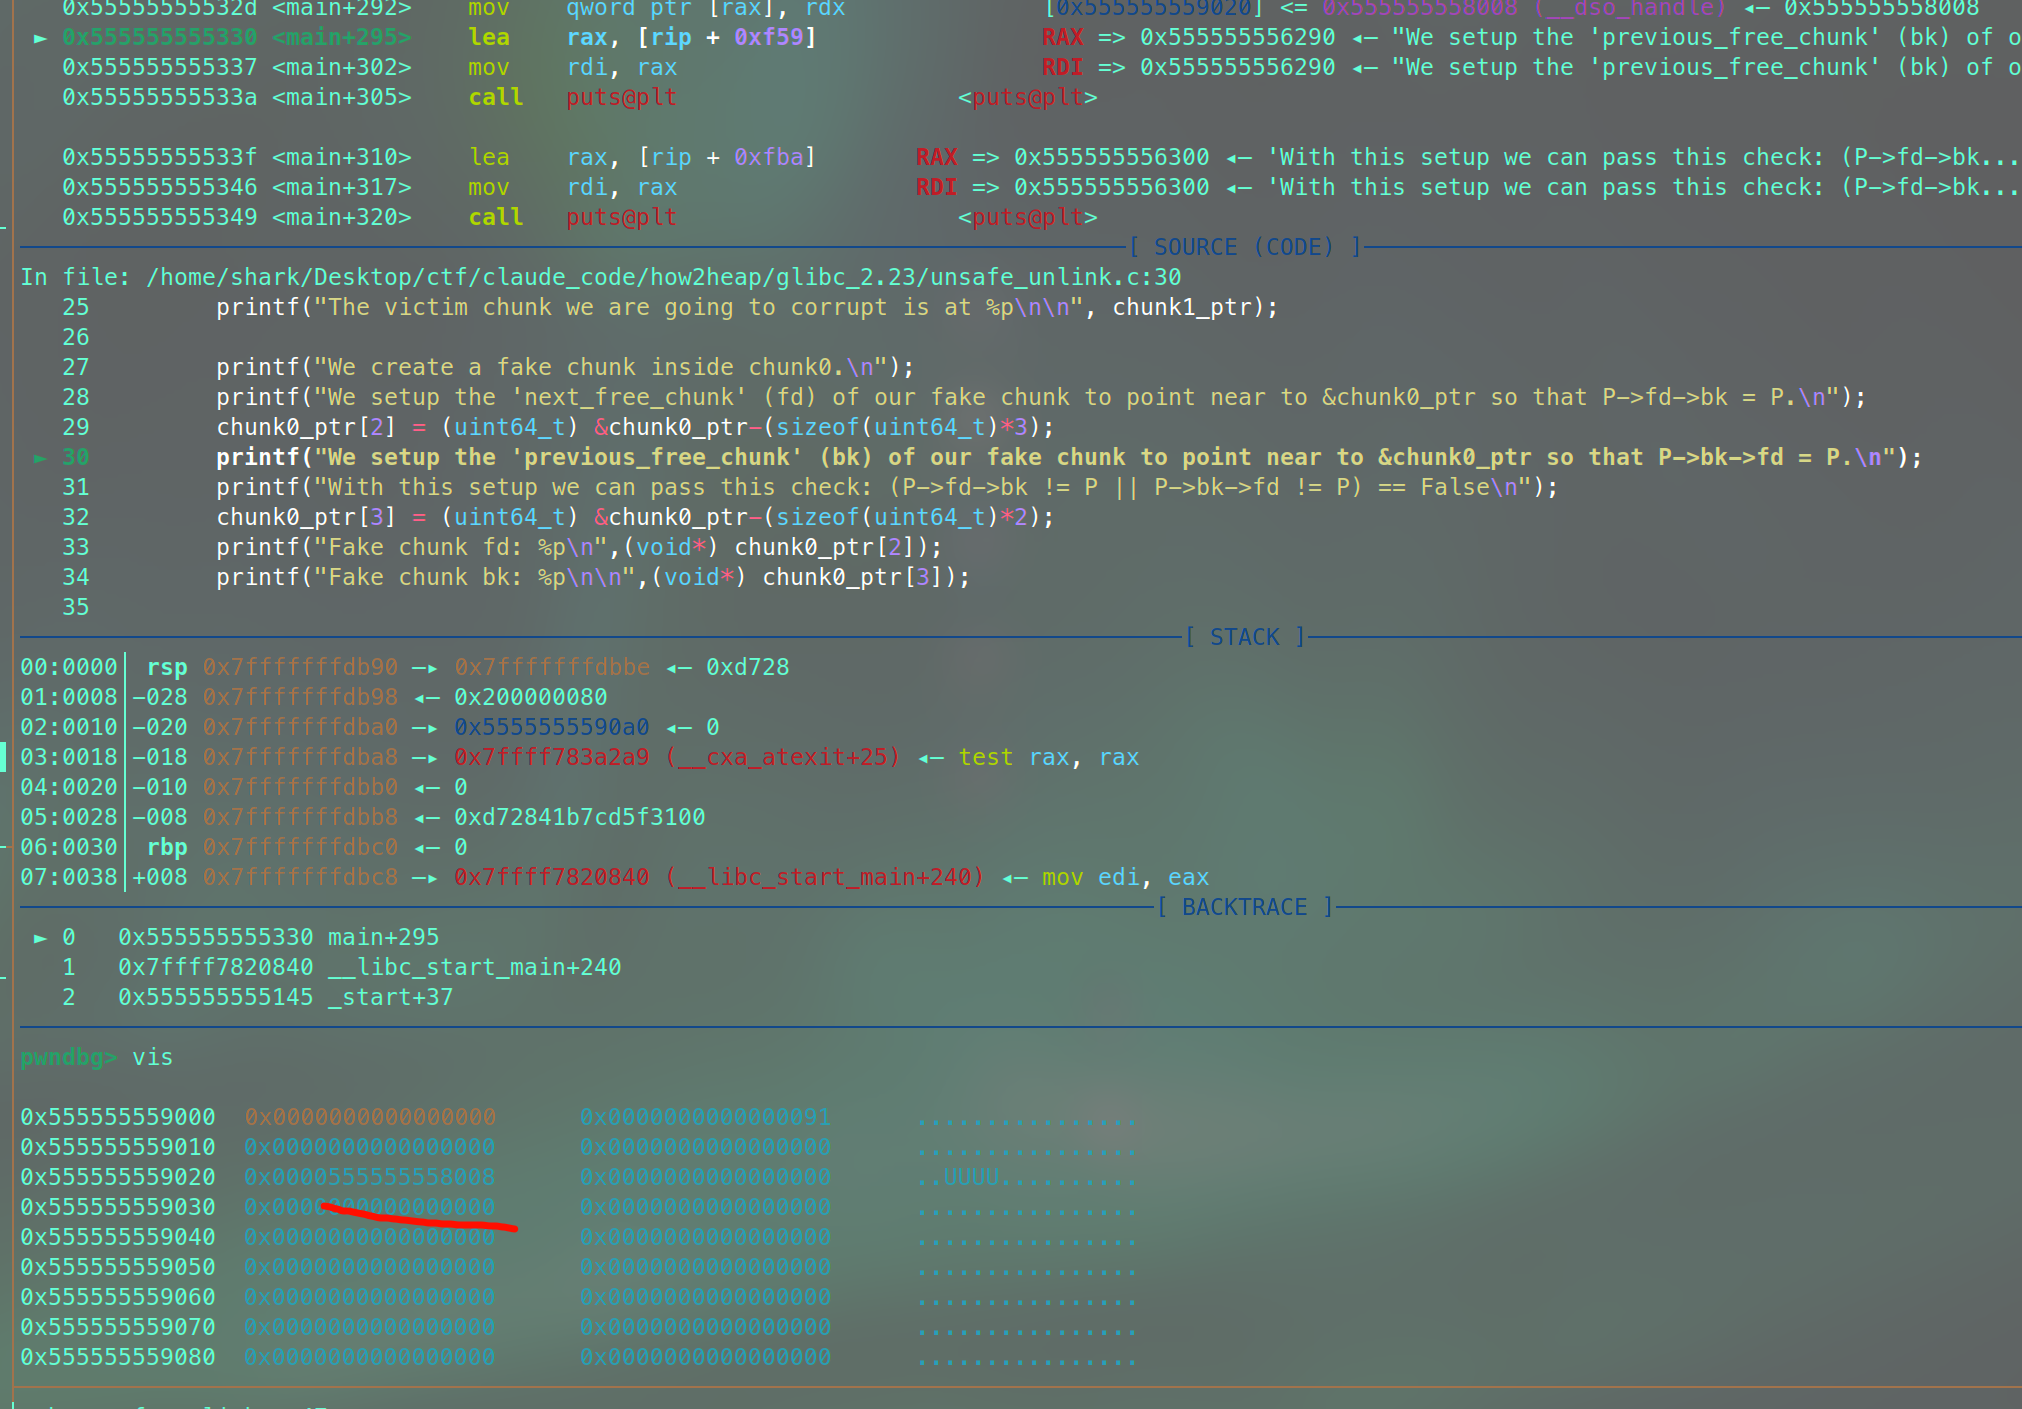The height and width of the screenshot is (1409, 2022).
Task: Select the 0xf59 offset in the disassembly
Action: [x=769, y=38]
